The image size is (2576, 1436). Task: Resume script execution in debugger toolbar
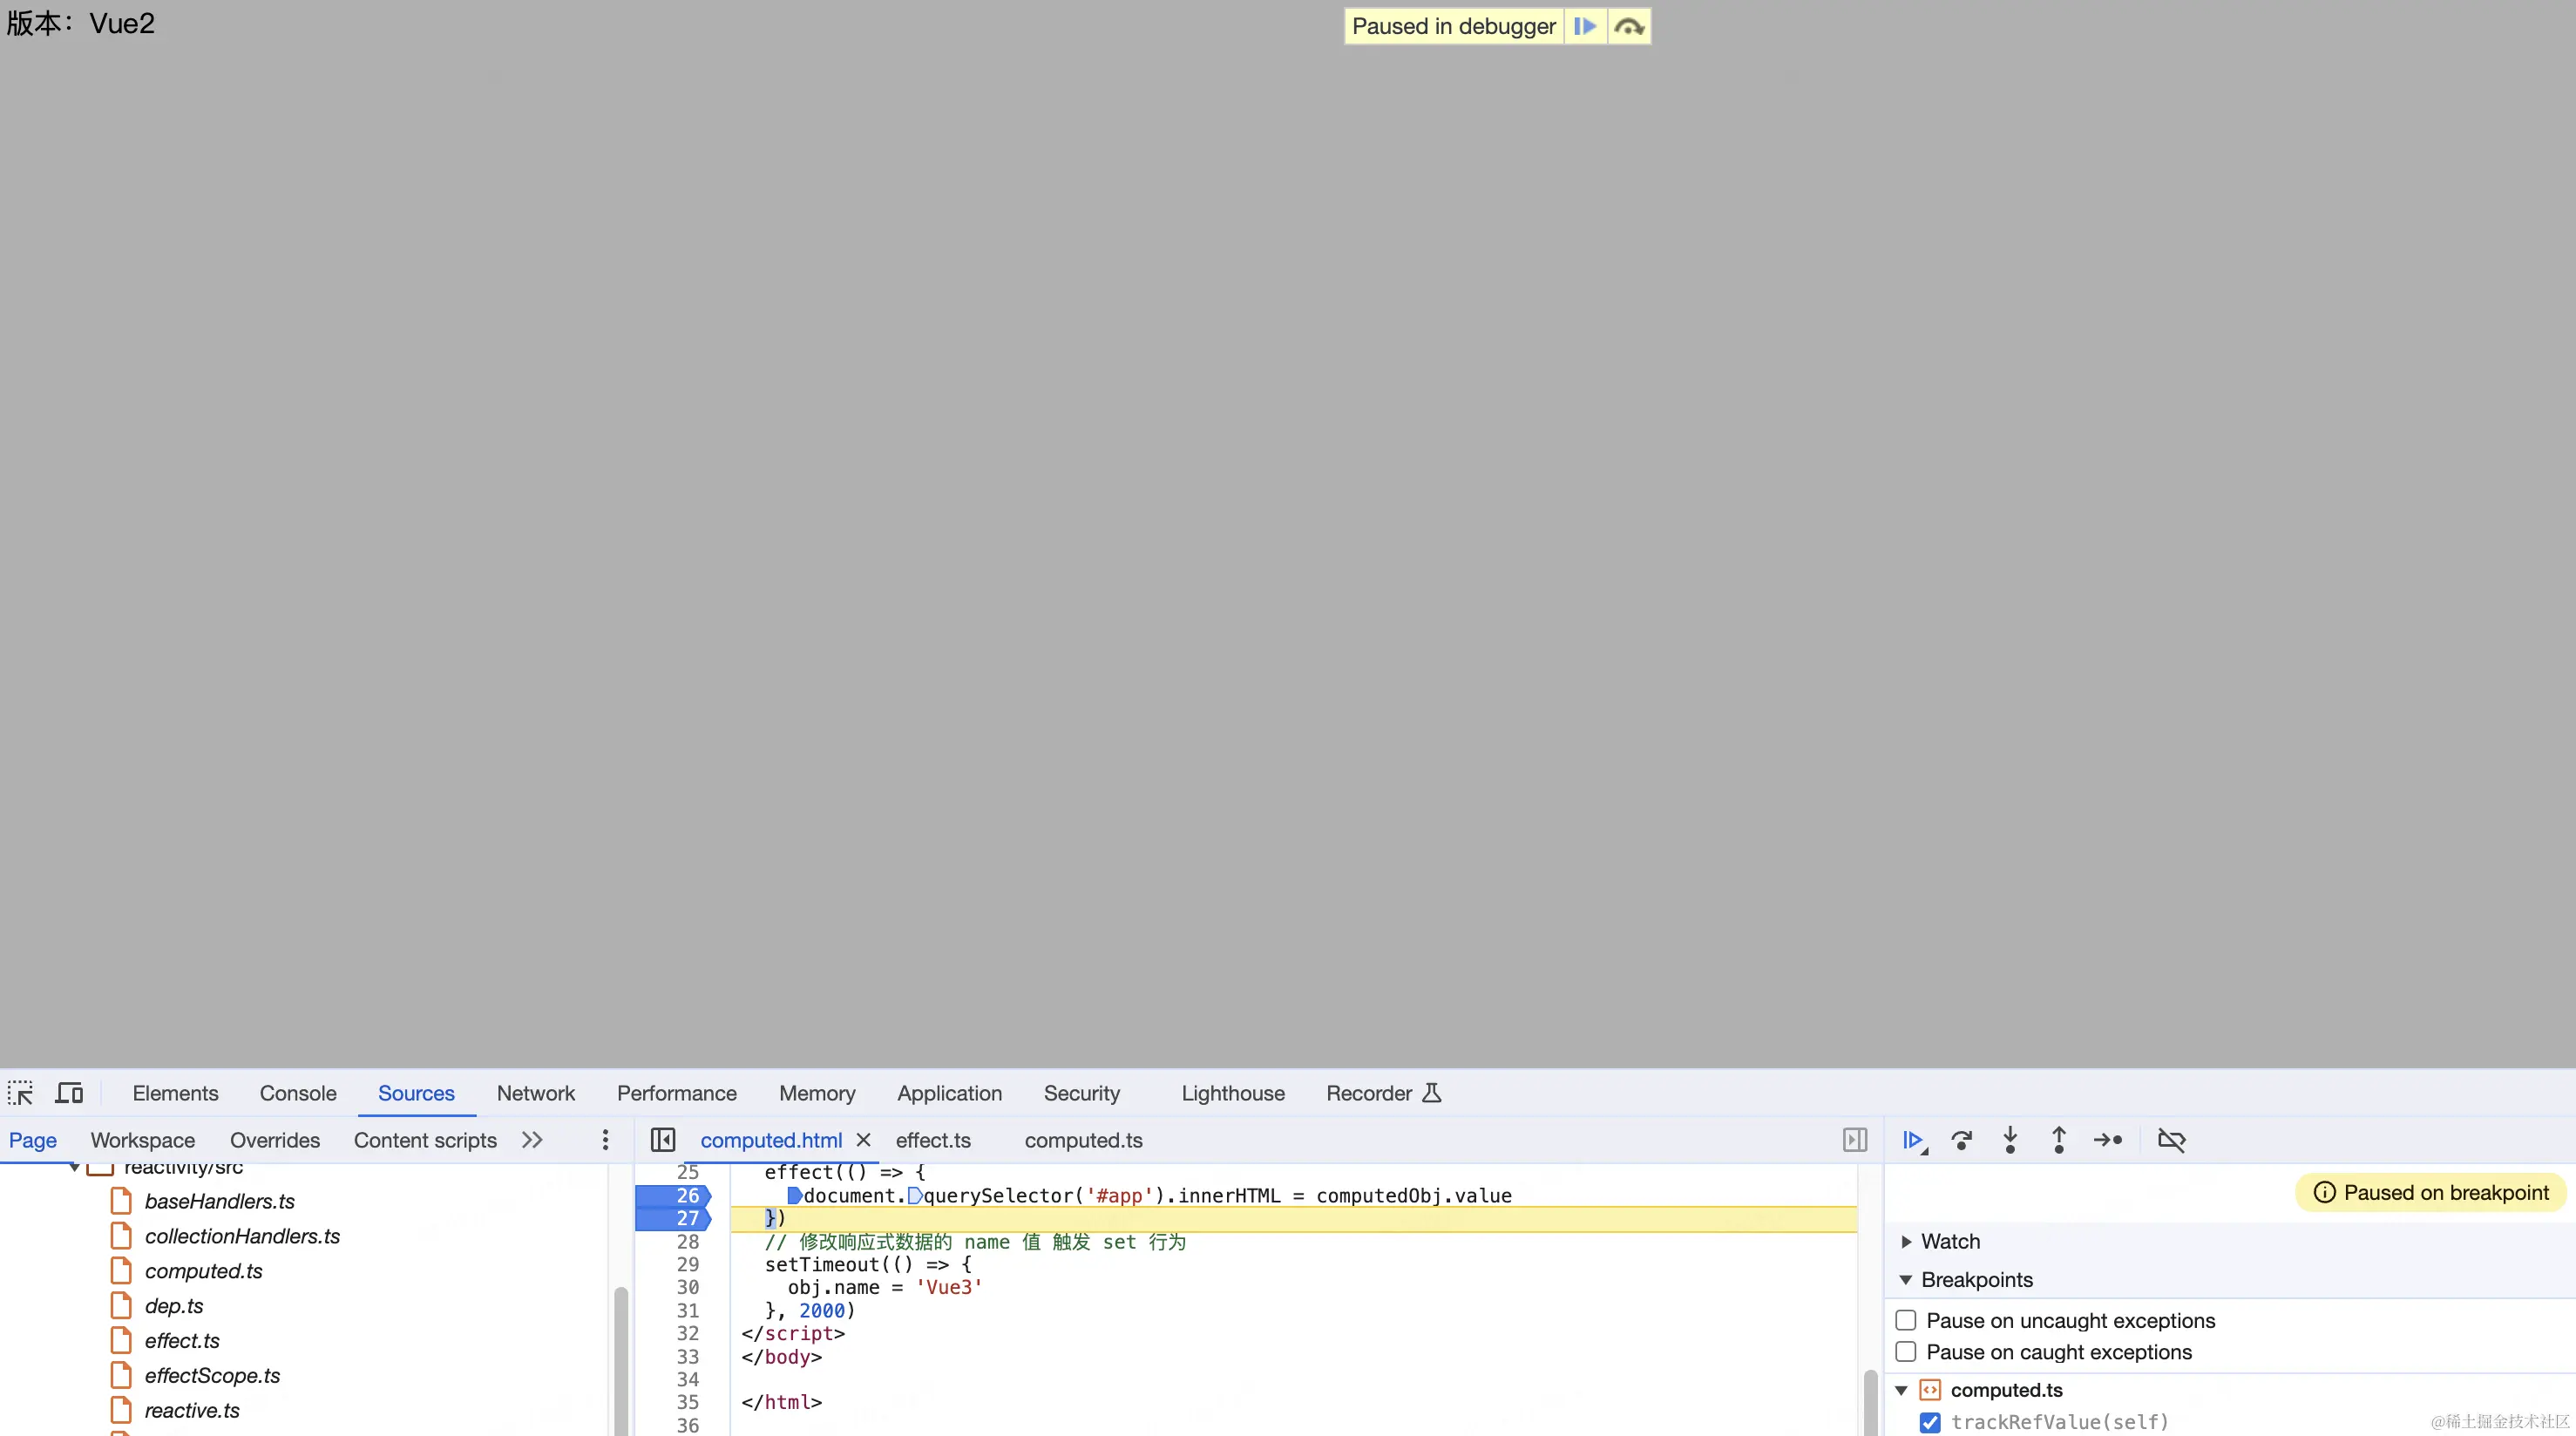click(x=1914, y=1140)
